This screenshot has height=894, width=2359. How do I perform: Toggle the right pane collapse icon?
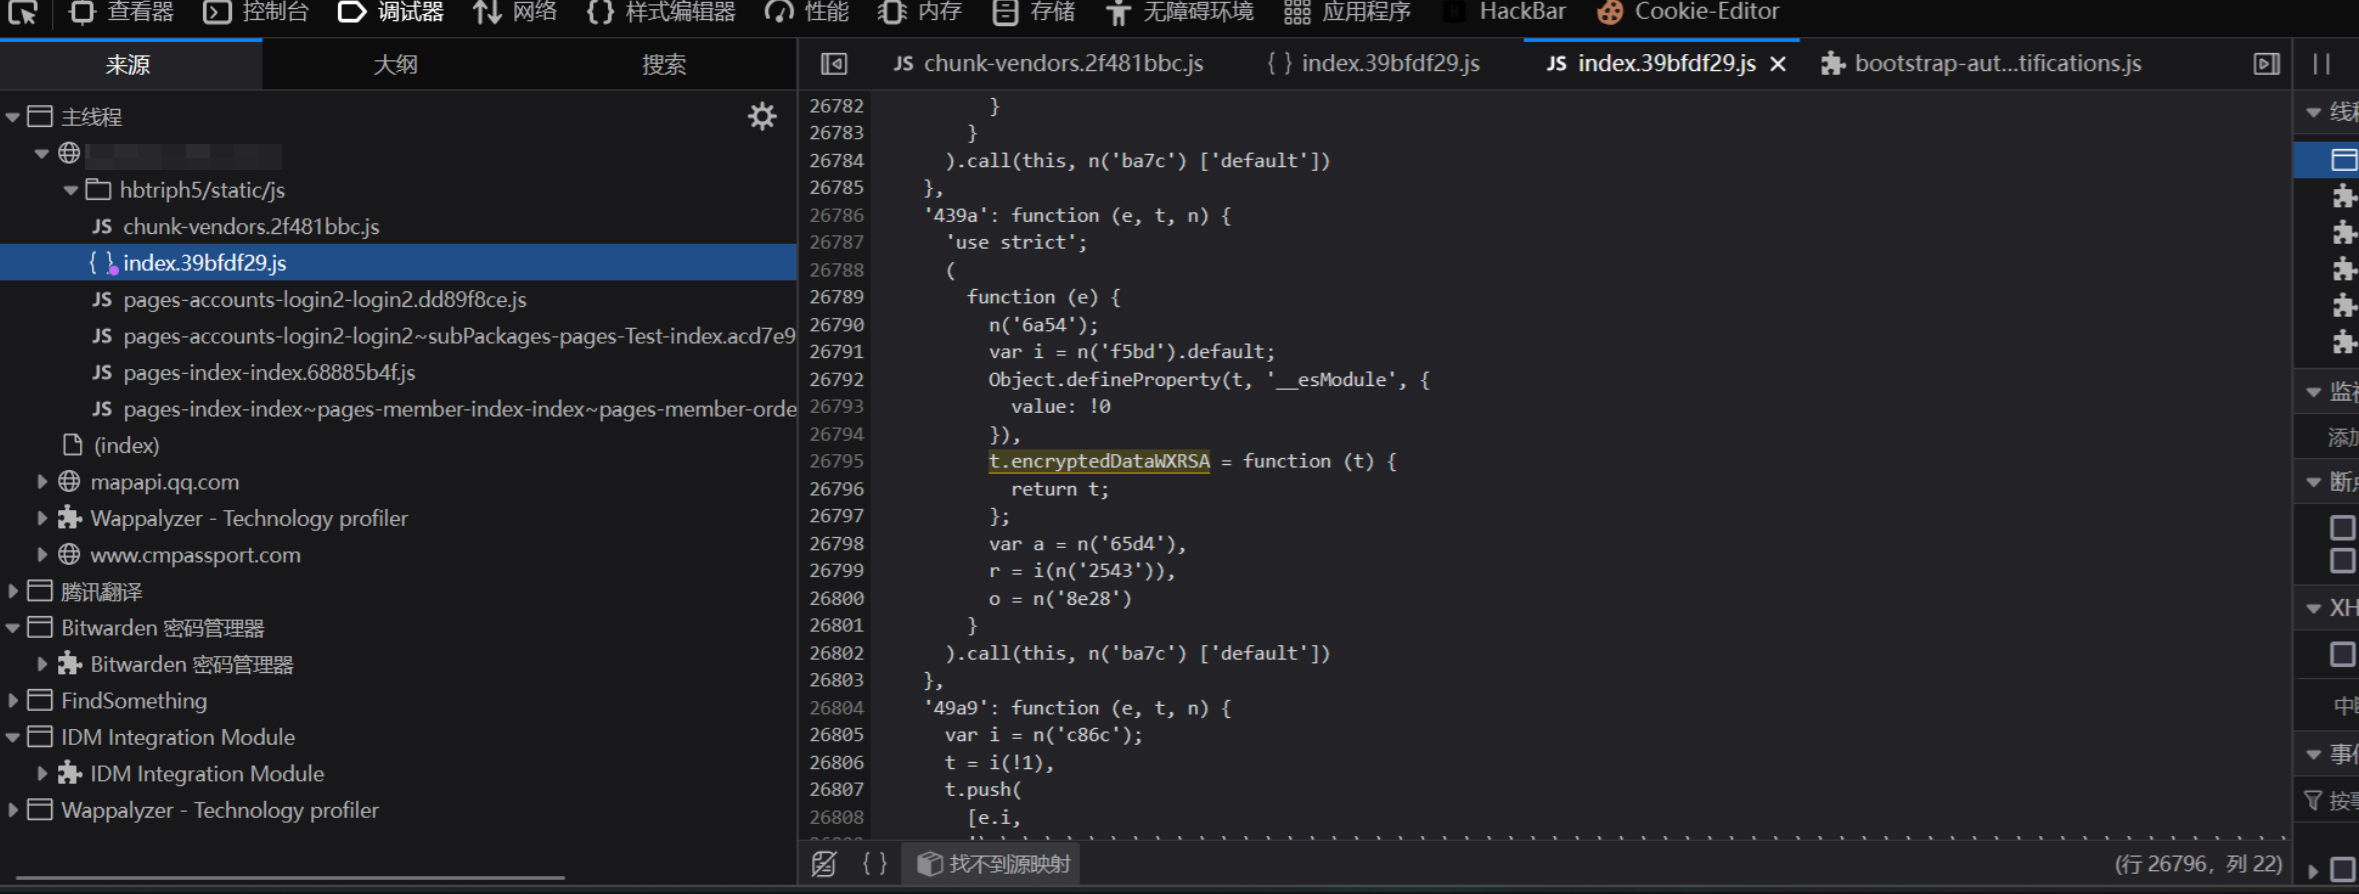click(x=2267, y=64)
